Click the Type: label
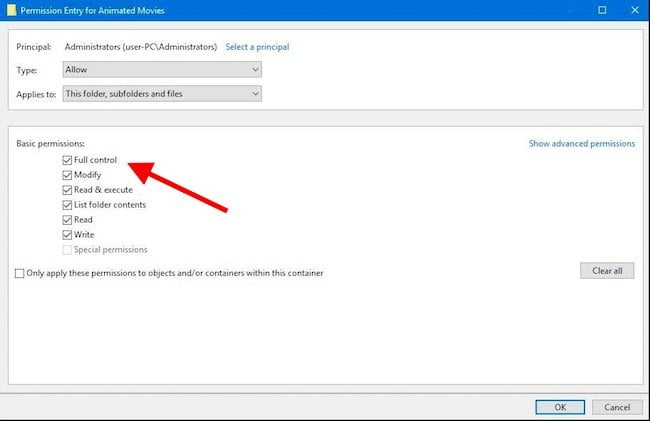This screenshot has height=421, width=650. click(x=27, y=70)
